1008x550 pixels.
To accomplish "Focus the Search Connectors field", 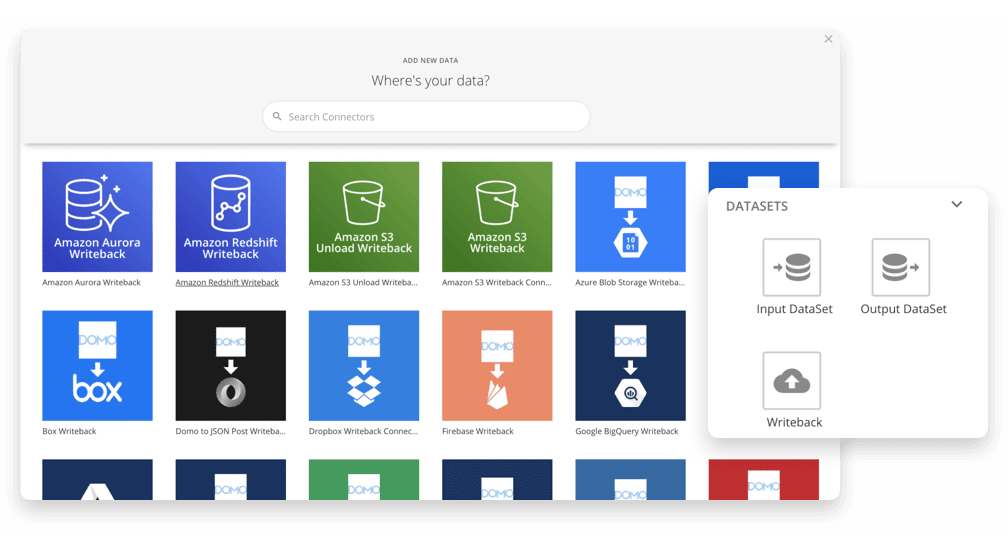I will tap(426, 116).
